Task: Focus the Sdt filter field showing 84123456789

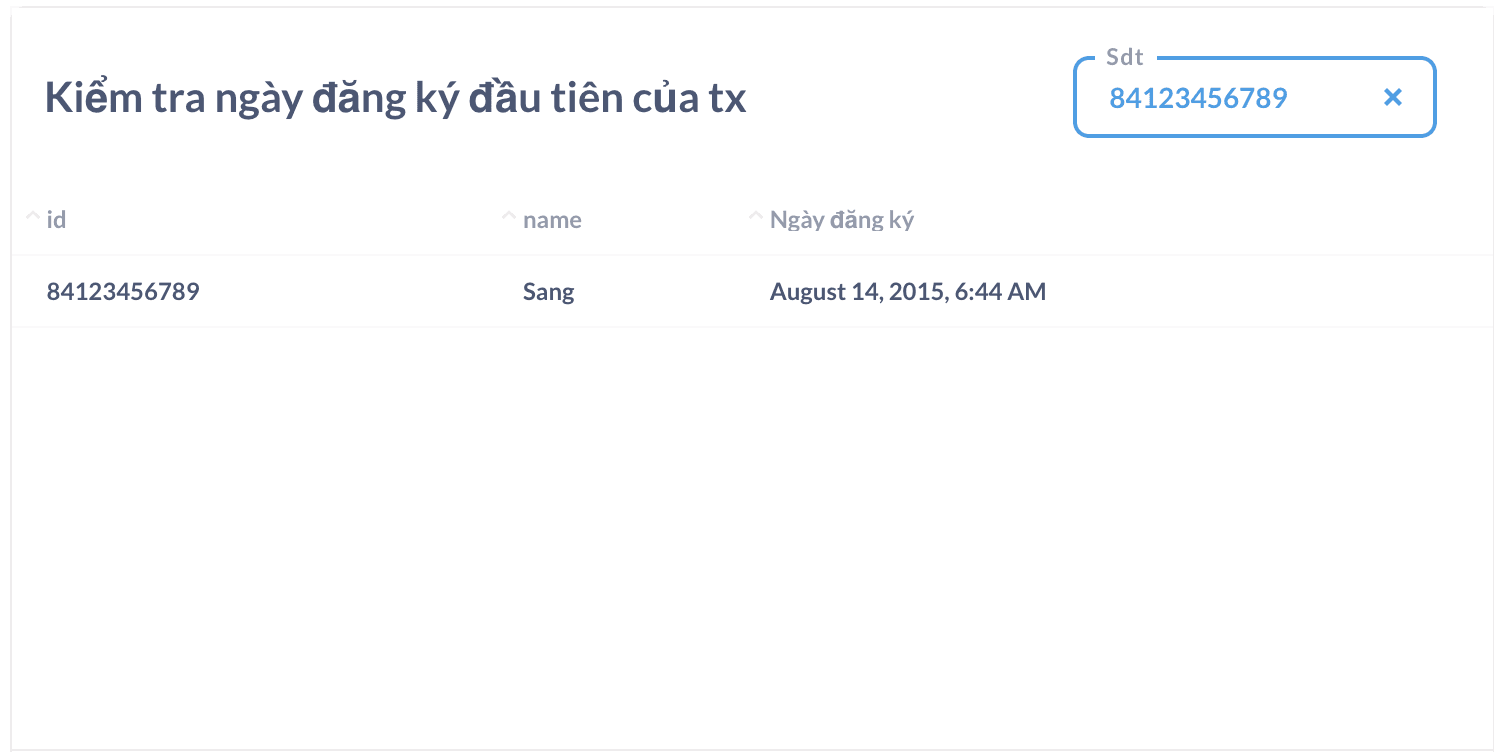Action: 1198,98
